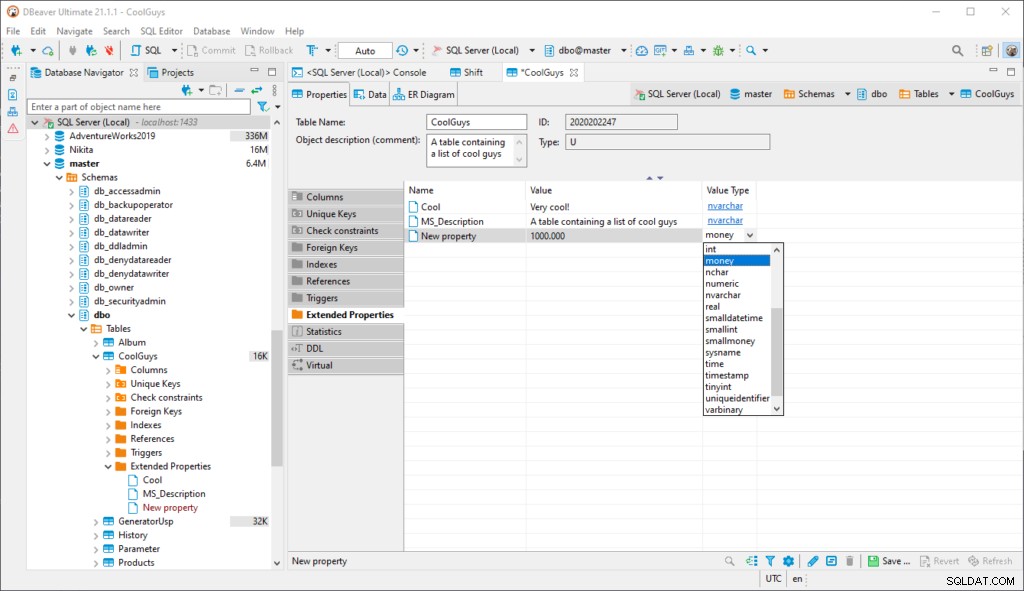Screen dimensions: 1024x591
Task: Click the green bug debug icon
Action: (718, 50)
